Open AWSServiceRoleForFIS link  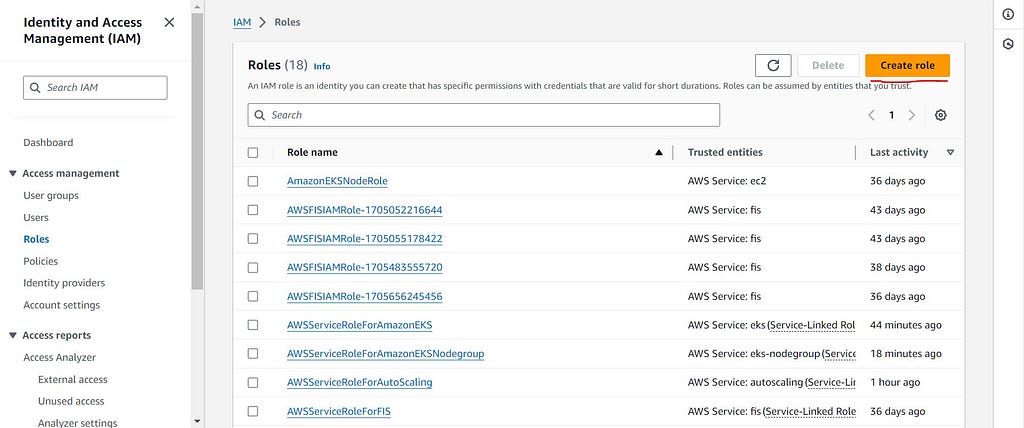click(338, 411)
